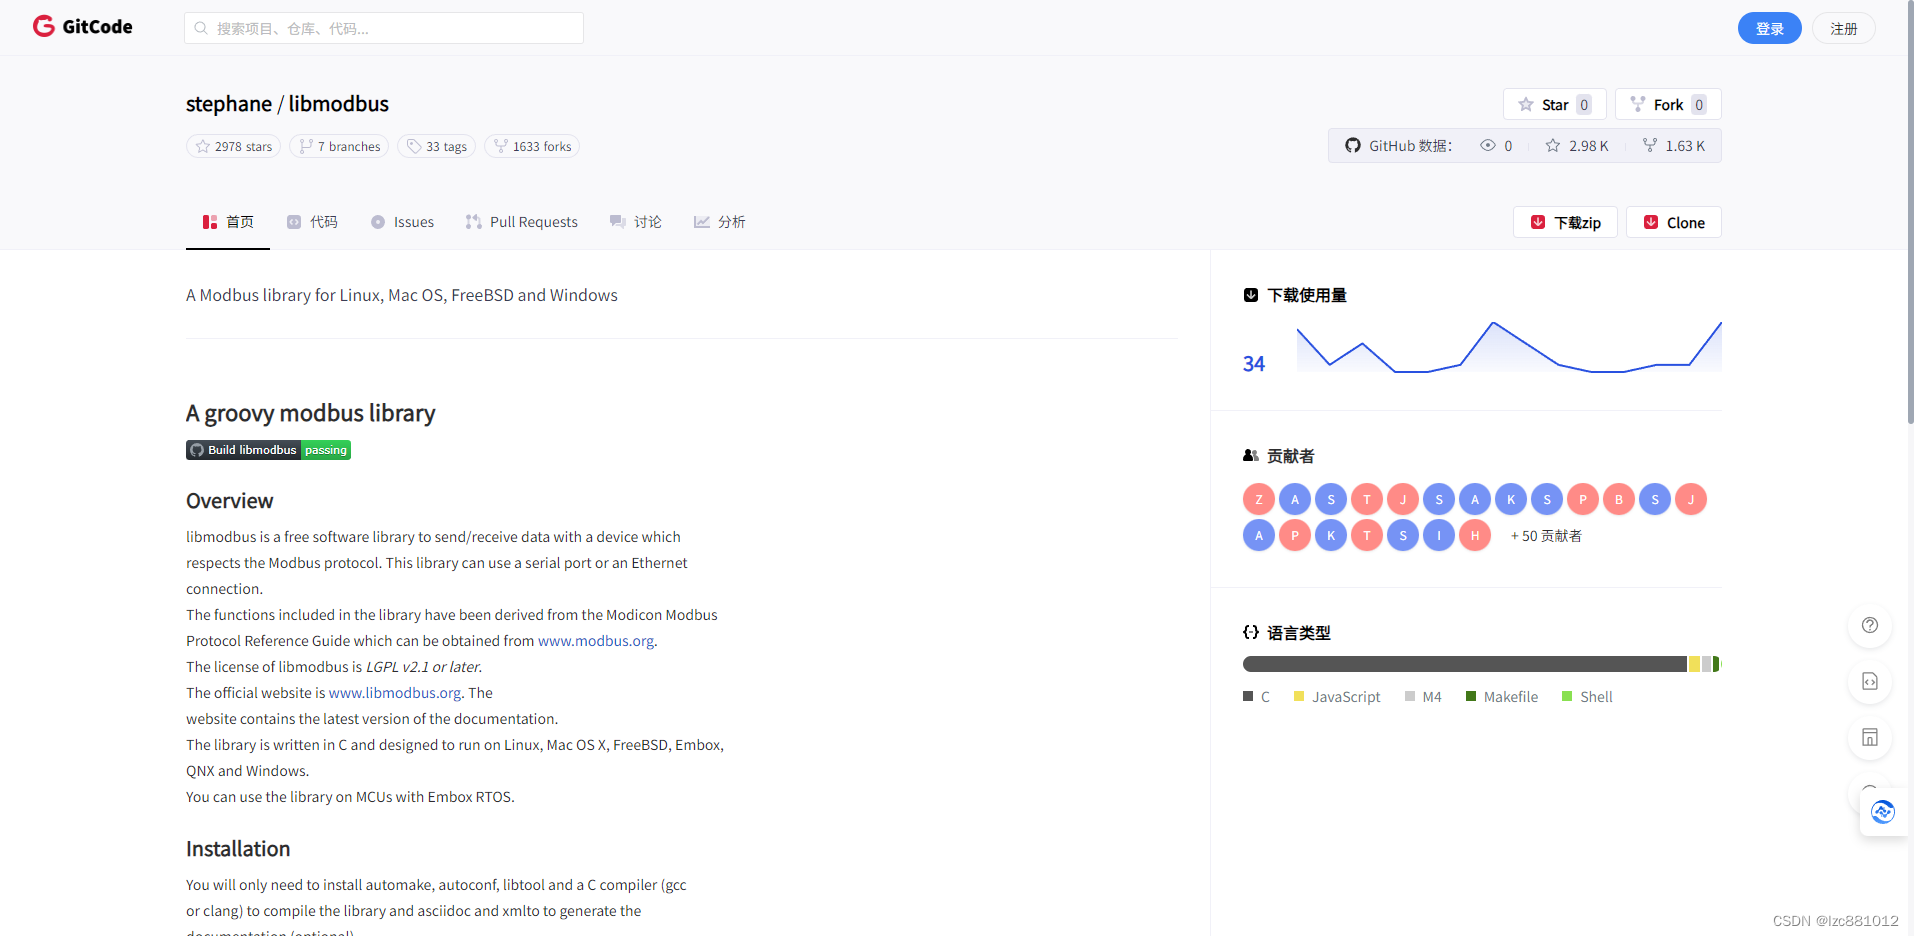1914x936 pixels.
Task: Open the www.modbus.org link
Action: 596,641
